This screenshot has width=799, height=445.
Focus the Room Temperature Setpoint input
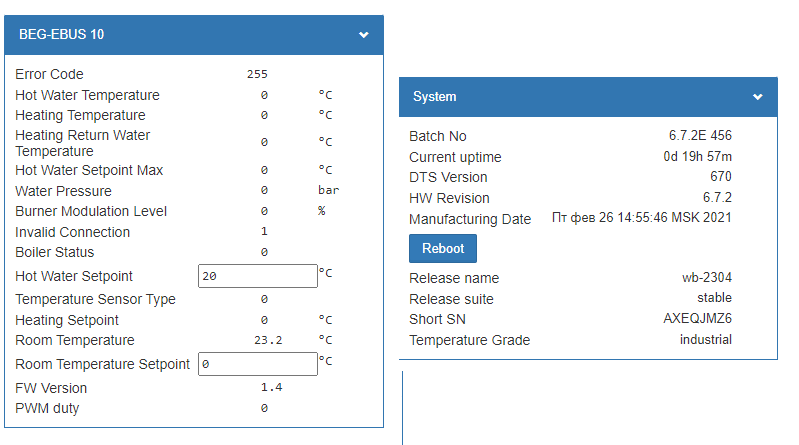258,364
